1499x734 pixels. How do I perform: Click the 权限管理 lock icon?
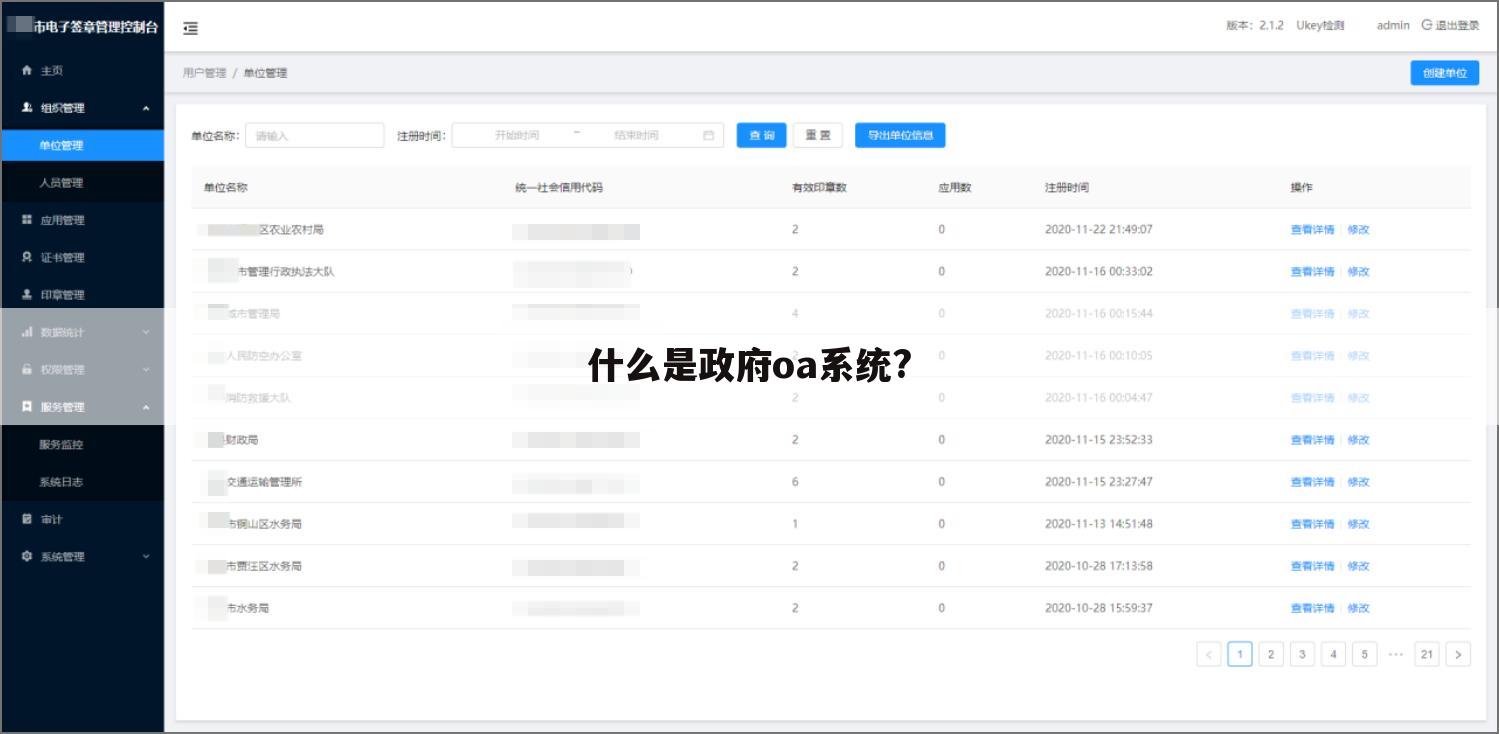[x=27, y=369]
